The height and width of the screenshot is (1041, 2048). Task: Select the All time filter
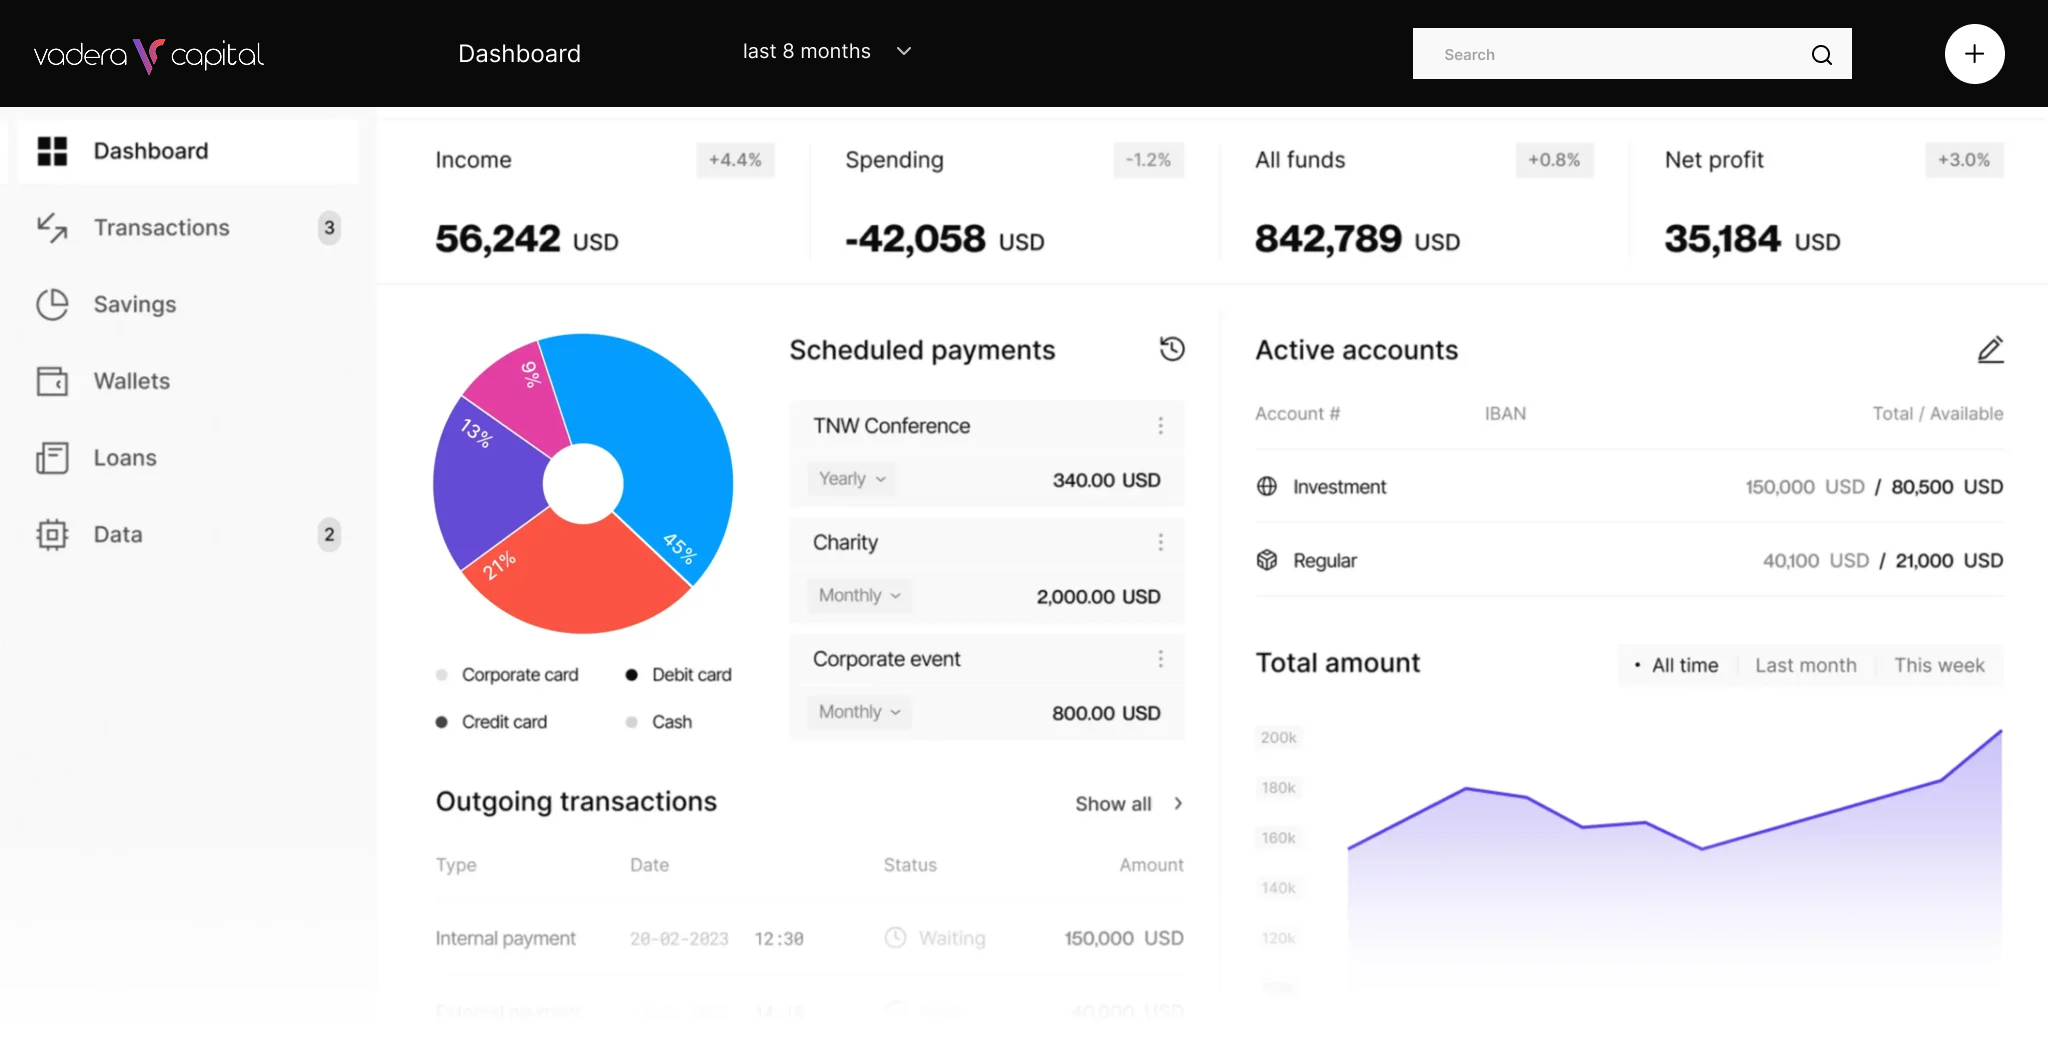point(1683,665)
